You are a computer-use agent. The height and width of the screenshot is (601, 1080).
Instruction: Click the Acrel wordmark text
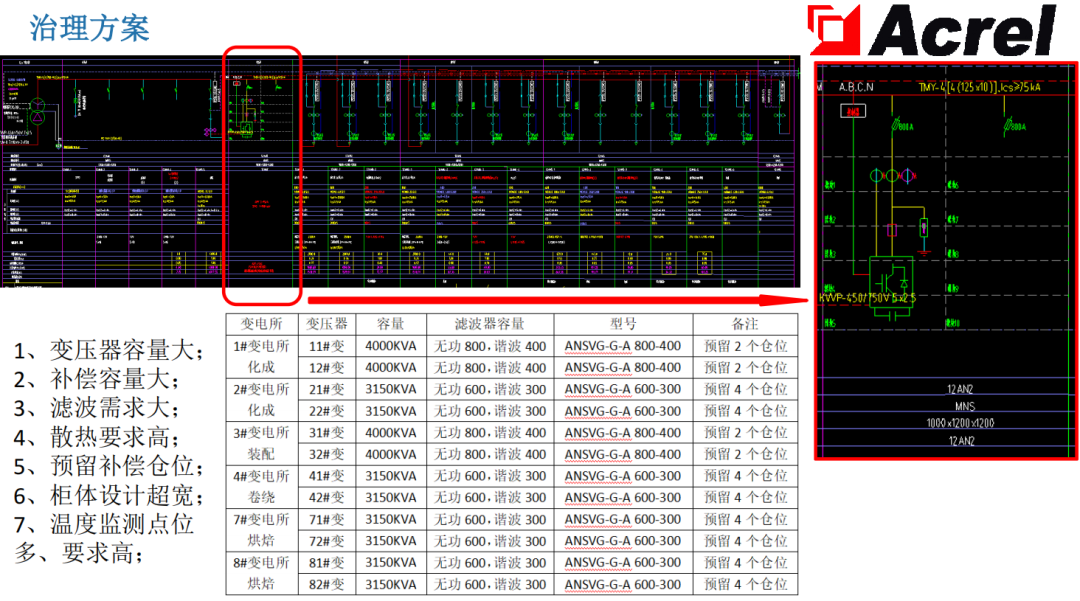pos(963,30)
